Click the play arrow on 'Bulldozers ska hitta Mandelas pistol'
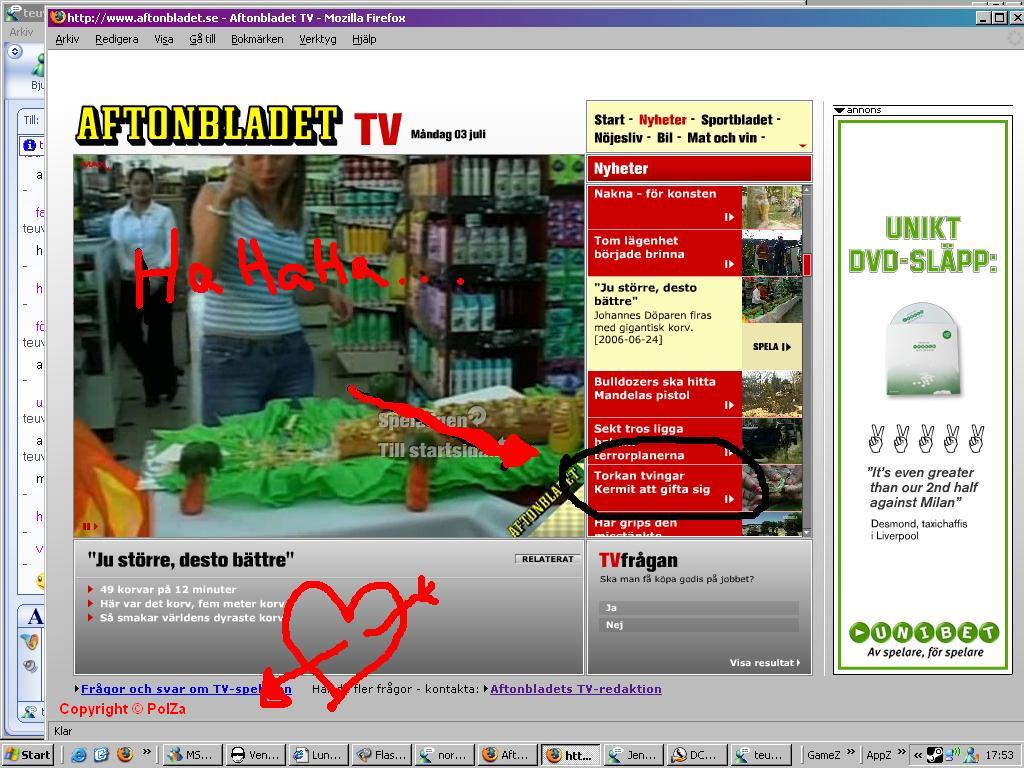 tap(729, 405)
